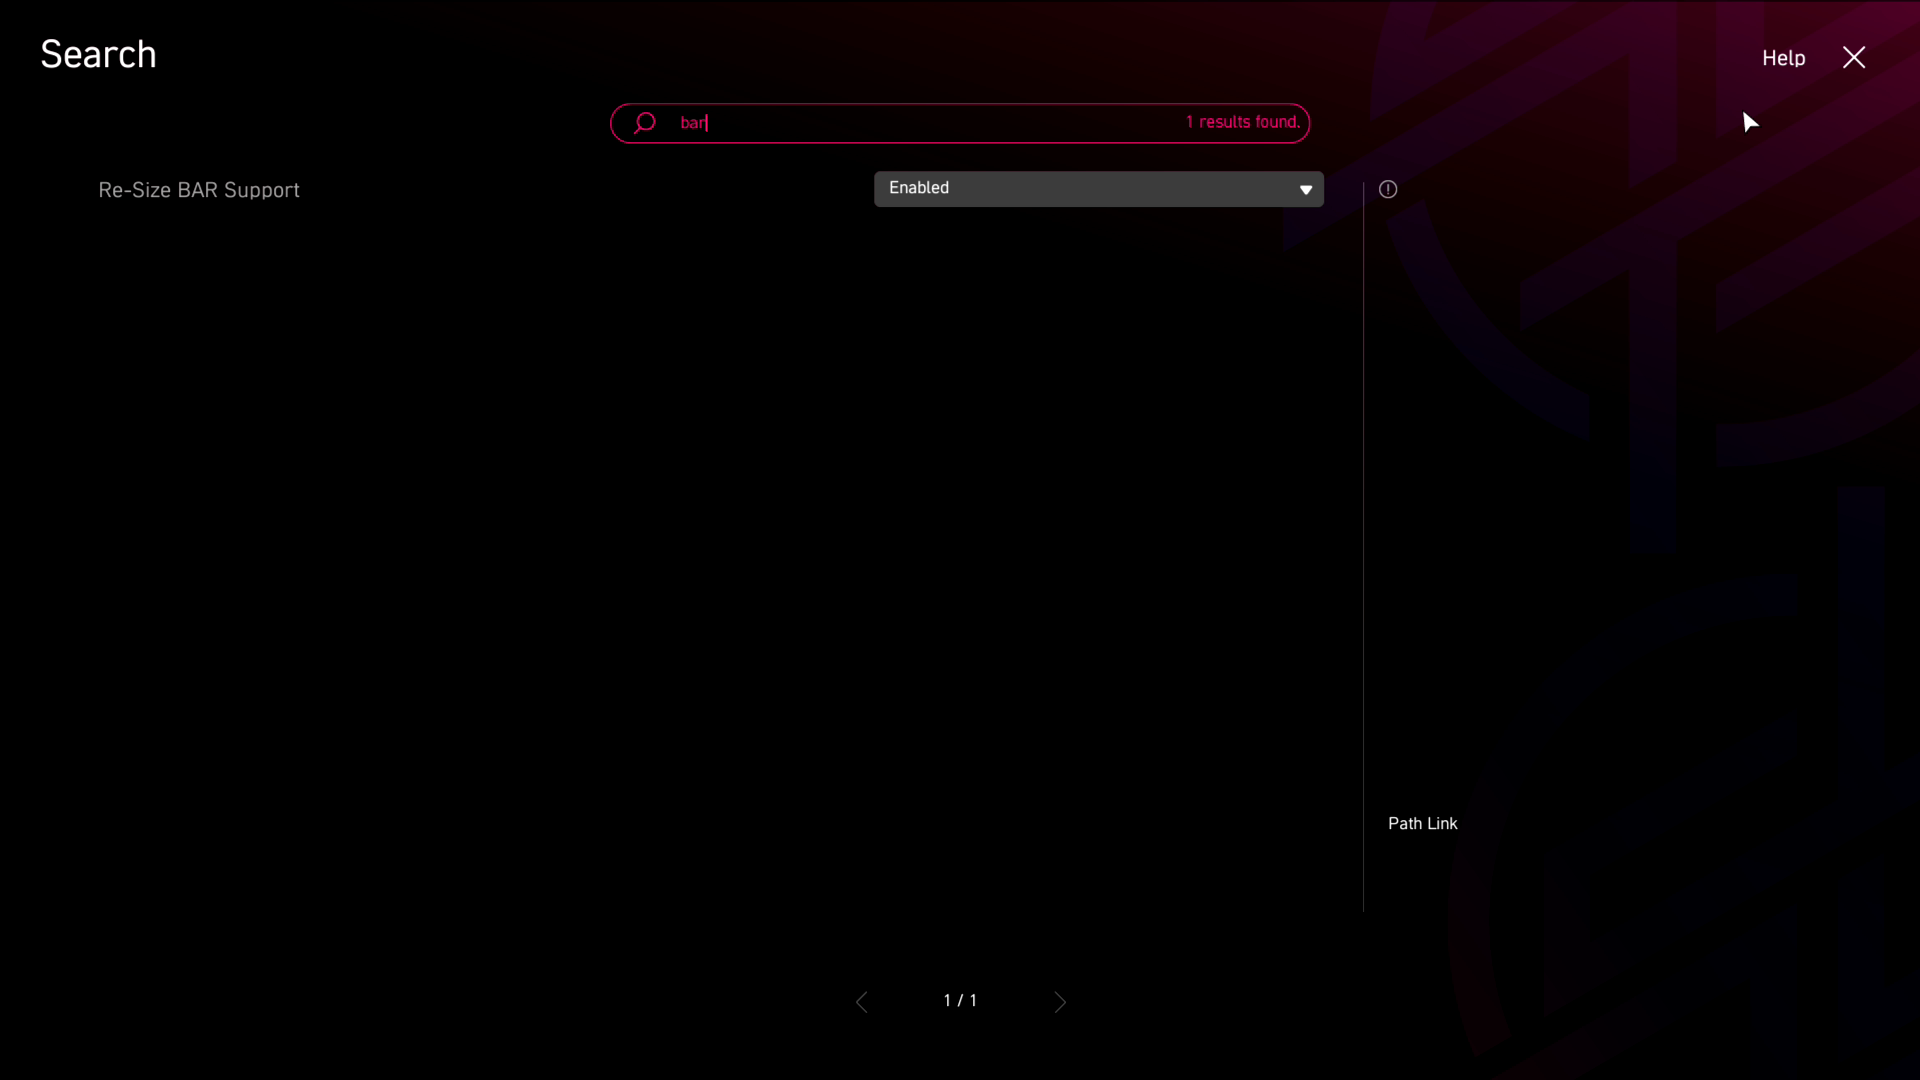Go to the previous results page arrow

[x=862, y=1001]
